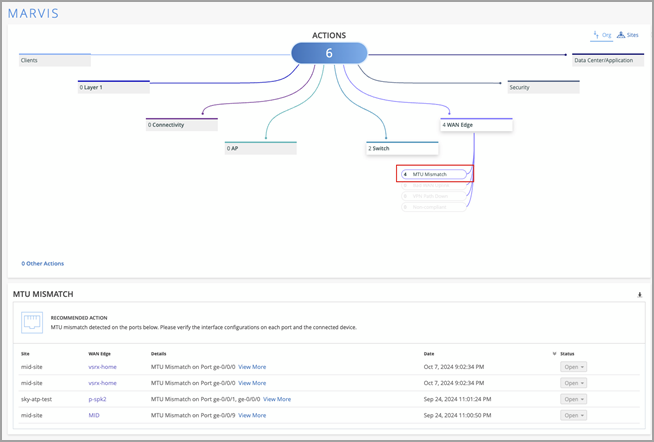Select the AP category box

coord(260,148)
